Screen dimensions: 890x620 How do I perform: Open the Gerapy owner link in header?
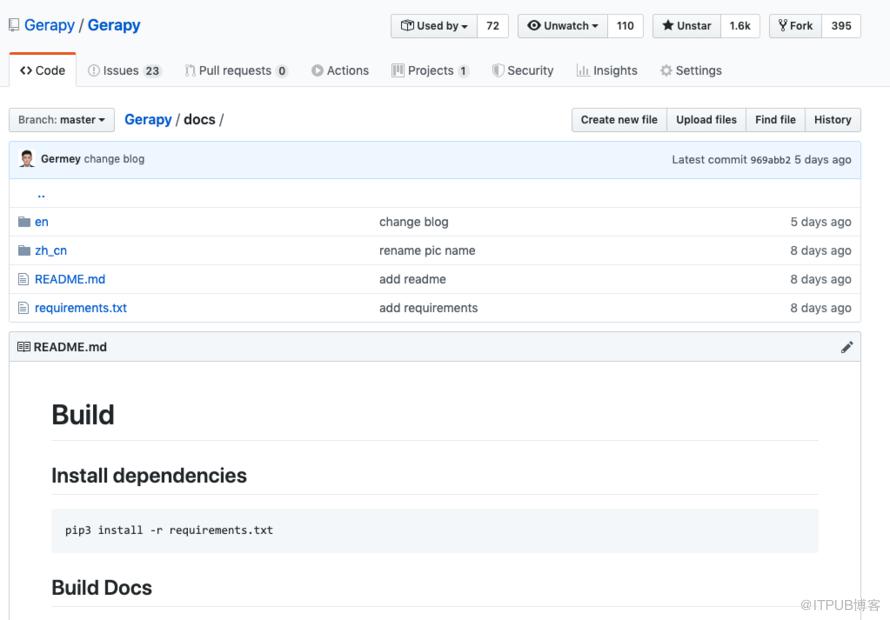point(49,25)
